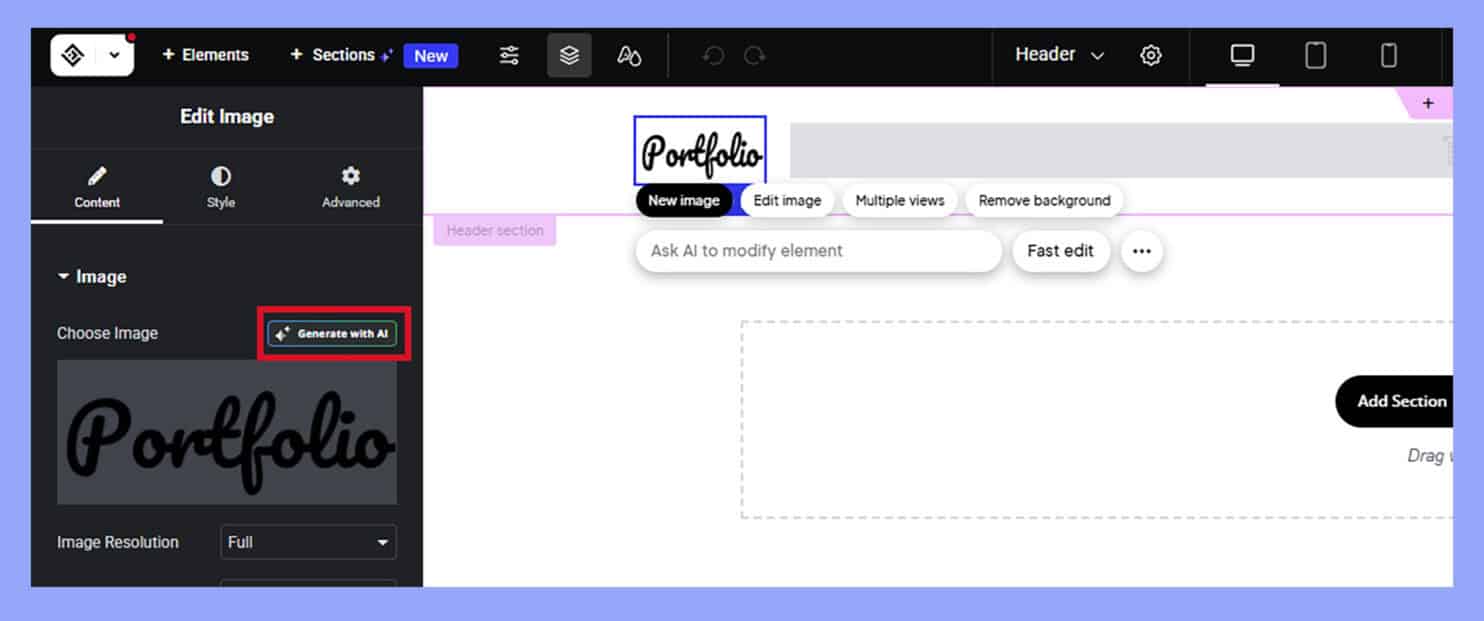Image resolution: width=1484 pixels, height=621 pixels.
Task: Switch to mobile view icon
Action: click(1389, 56)
